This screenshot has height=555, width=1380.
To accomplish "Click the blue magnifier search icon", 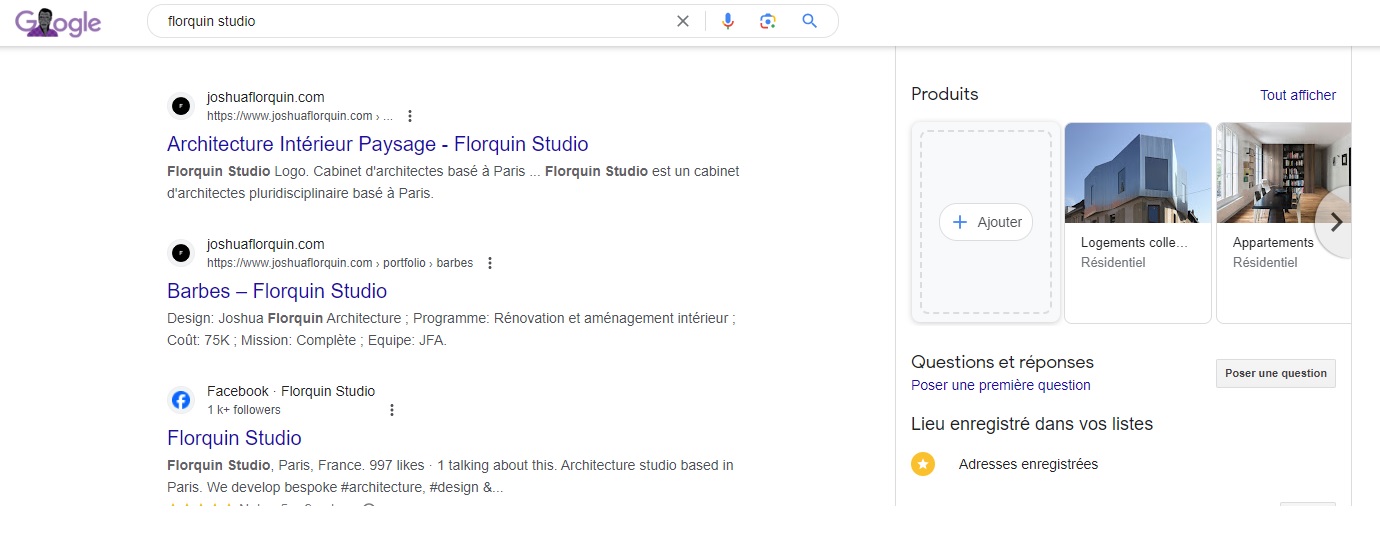I will [x=810, y=21].
